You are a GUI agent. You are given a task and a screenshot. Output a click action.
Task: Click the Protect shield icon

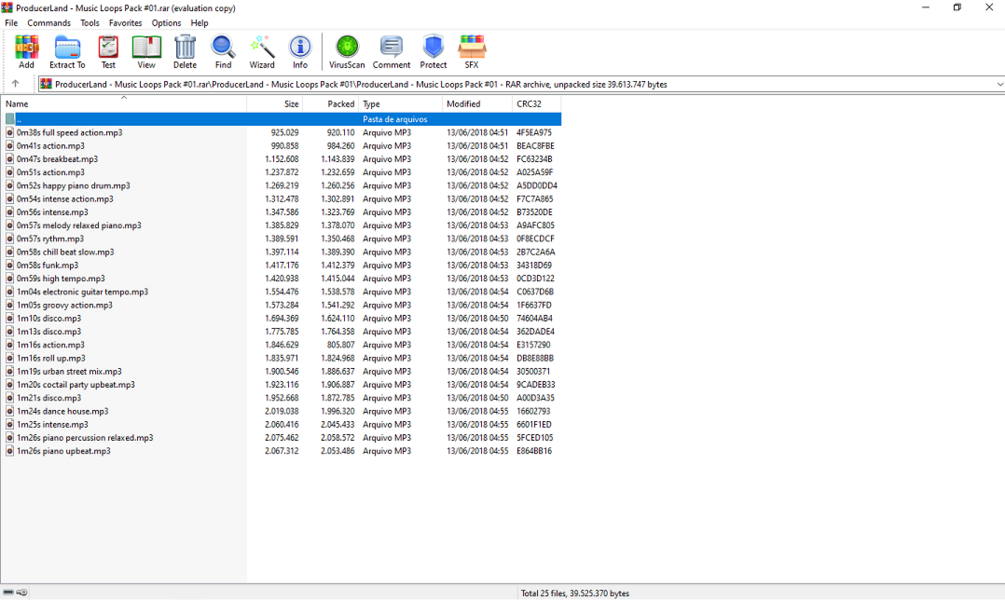tap(433, 51)
